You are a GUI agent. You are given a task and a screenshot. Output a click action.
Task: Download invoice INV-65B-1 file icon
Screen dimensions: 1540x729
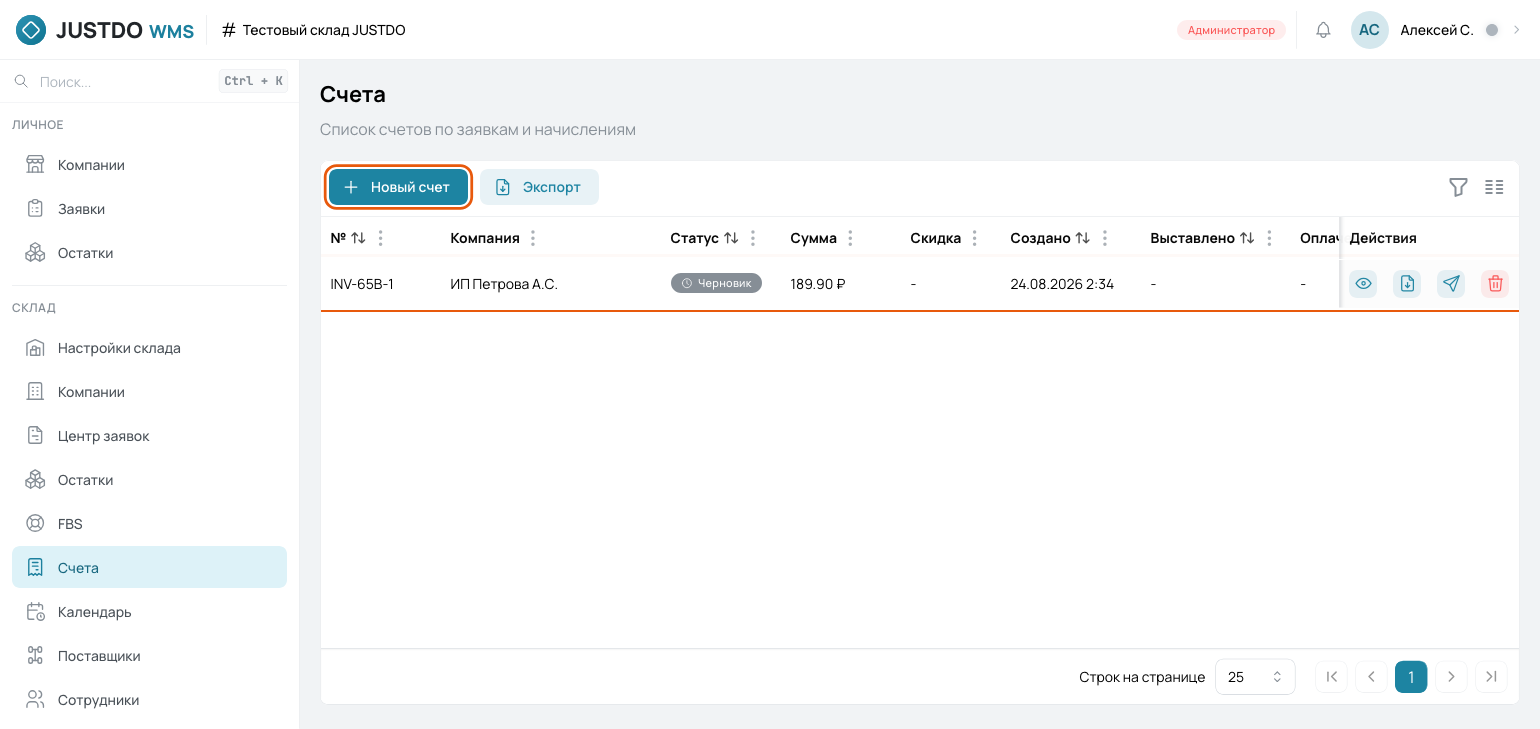(1407, 284)
